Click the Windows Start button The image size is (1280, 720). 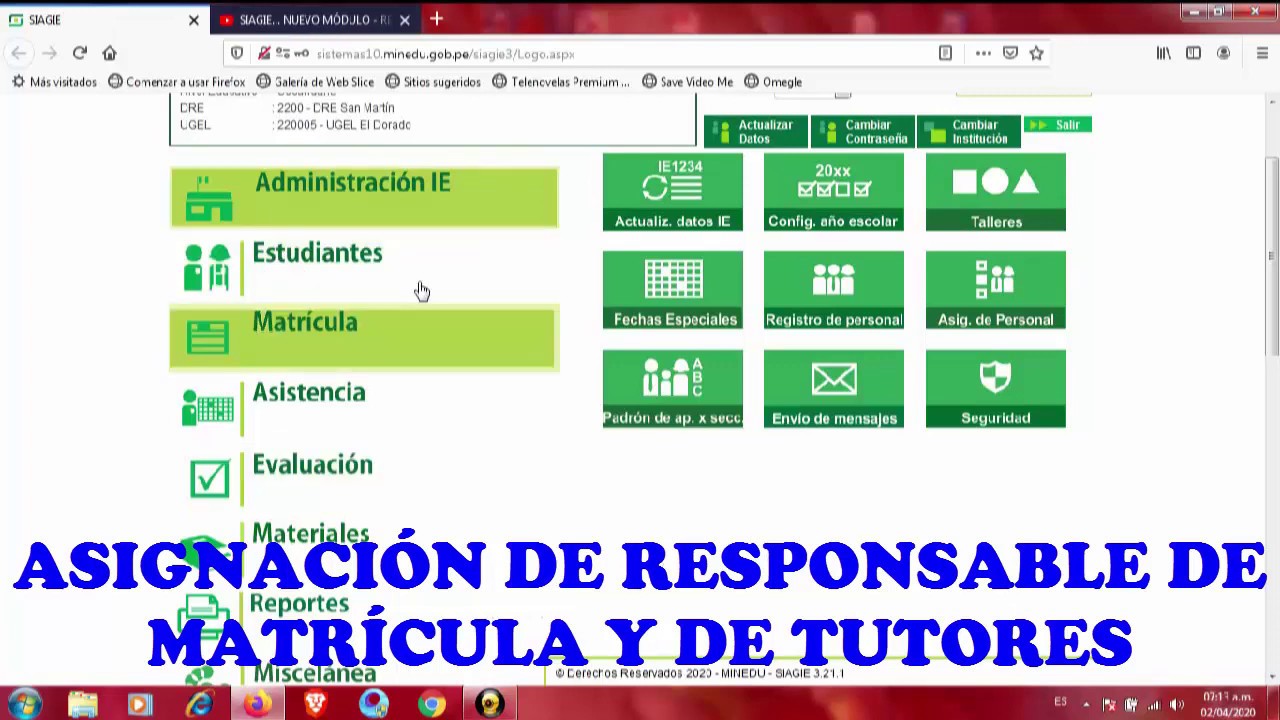click(24, 704)
